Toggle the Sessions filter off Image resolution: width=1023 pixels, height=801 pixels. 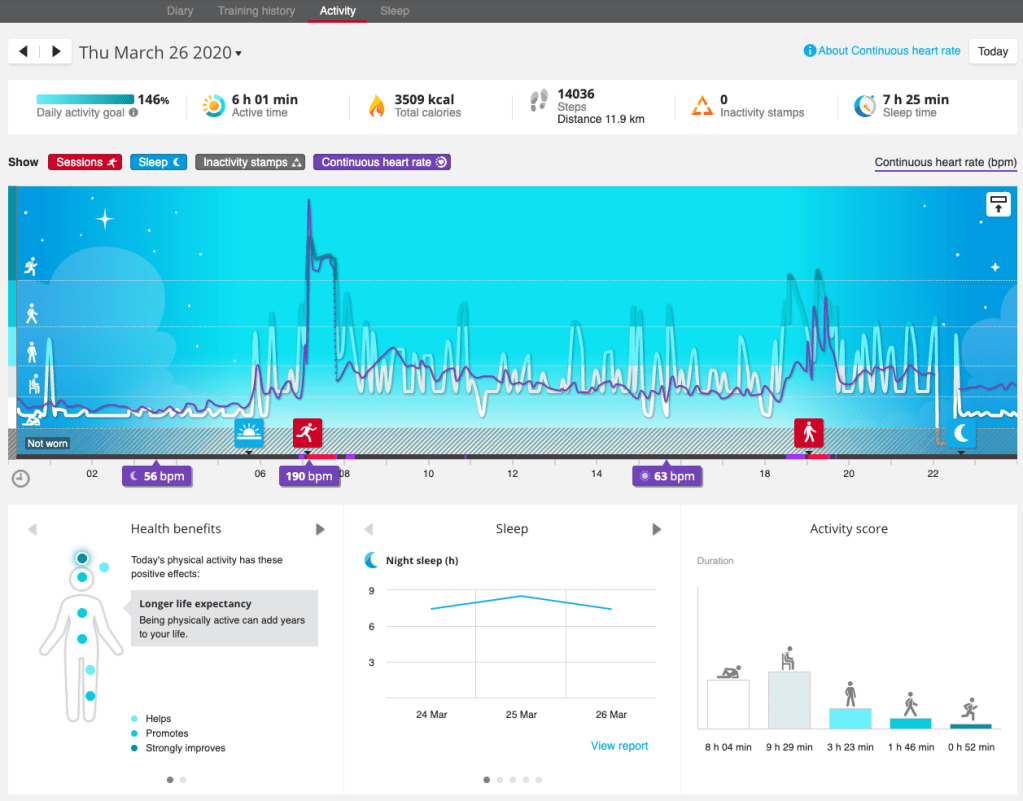click(x=87, y=162)
